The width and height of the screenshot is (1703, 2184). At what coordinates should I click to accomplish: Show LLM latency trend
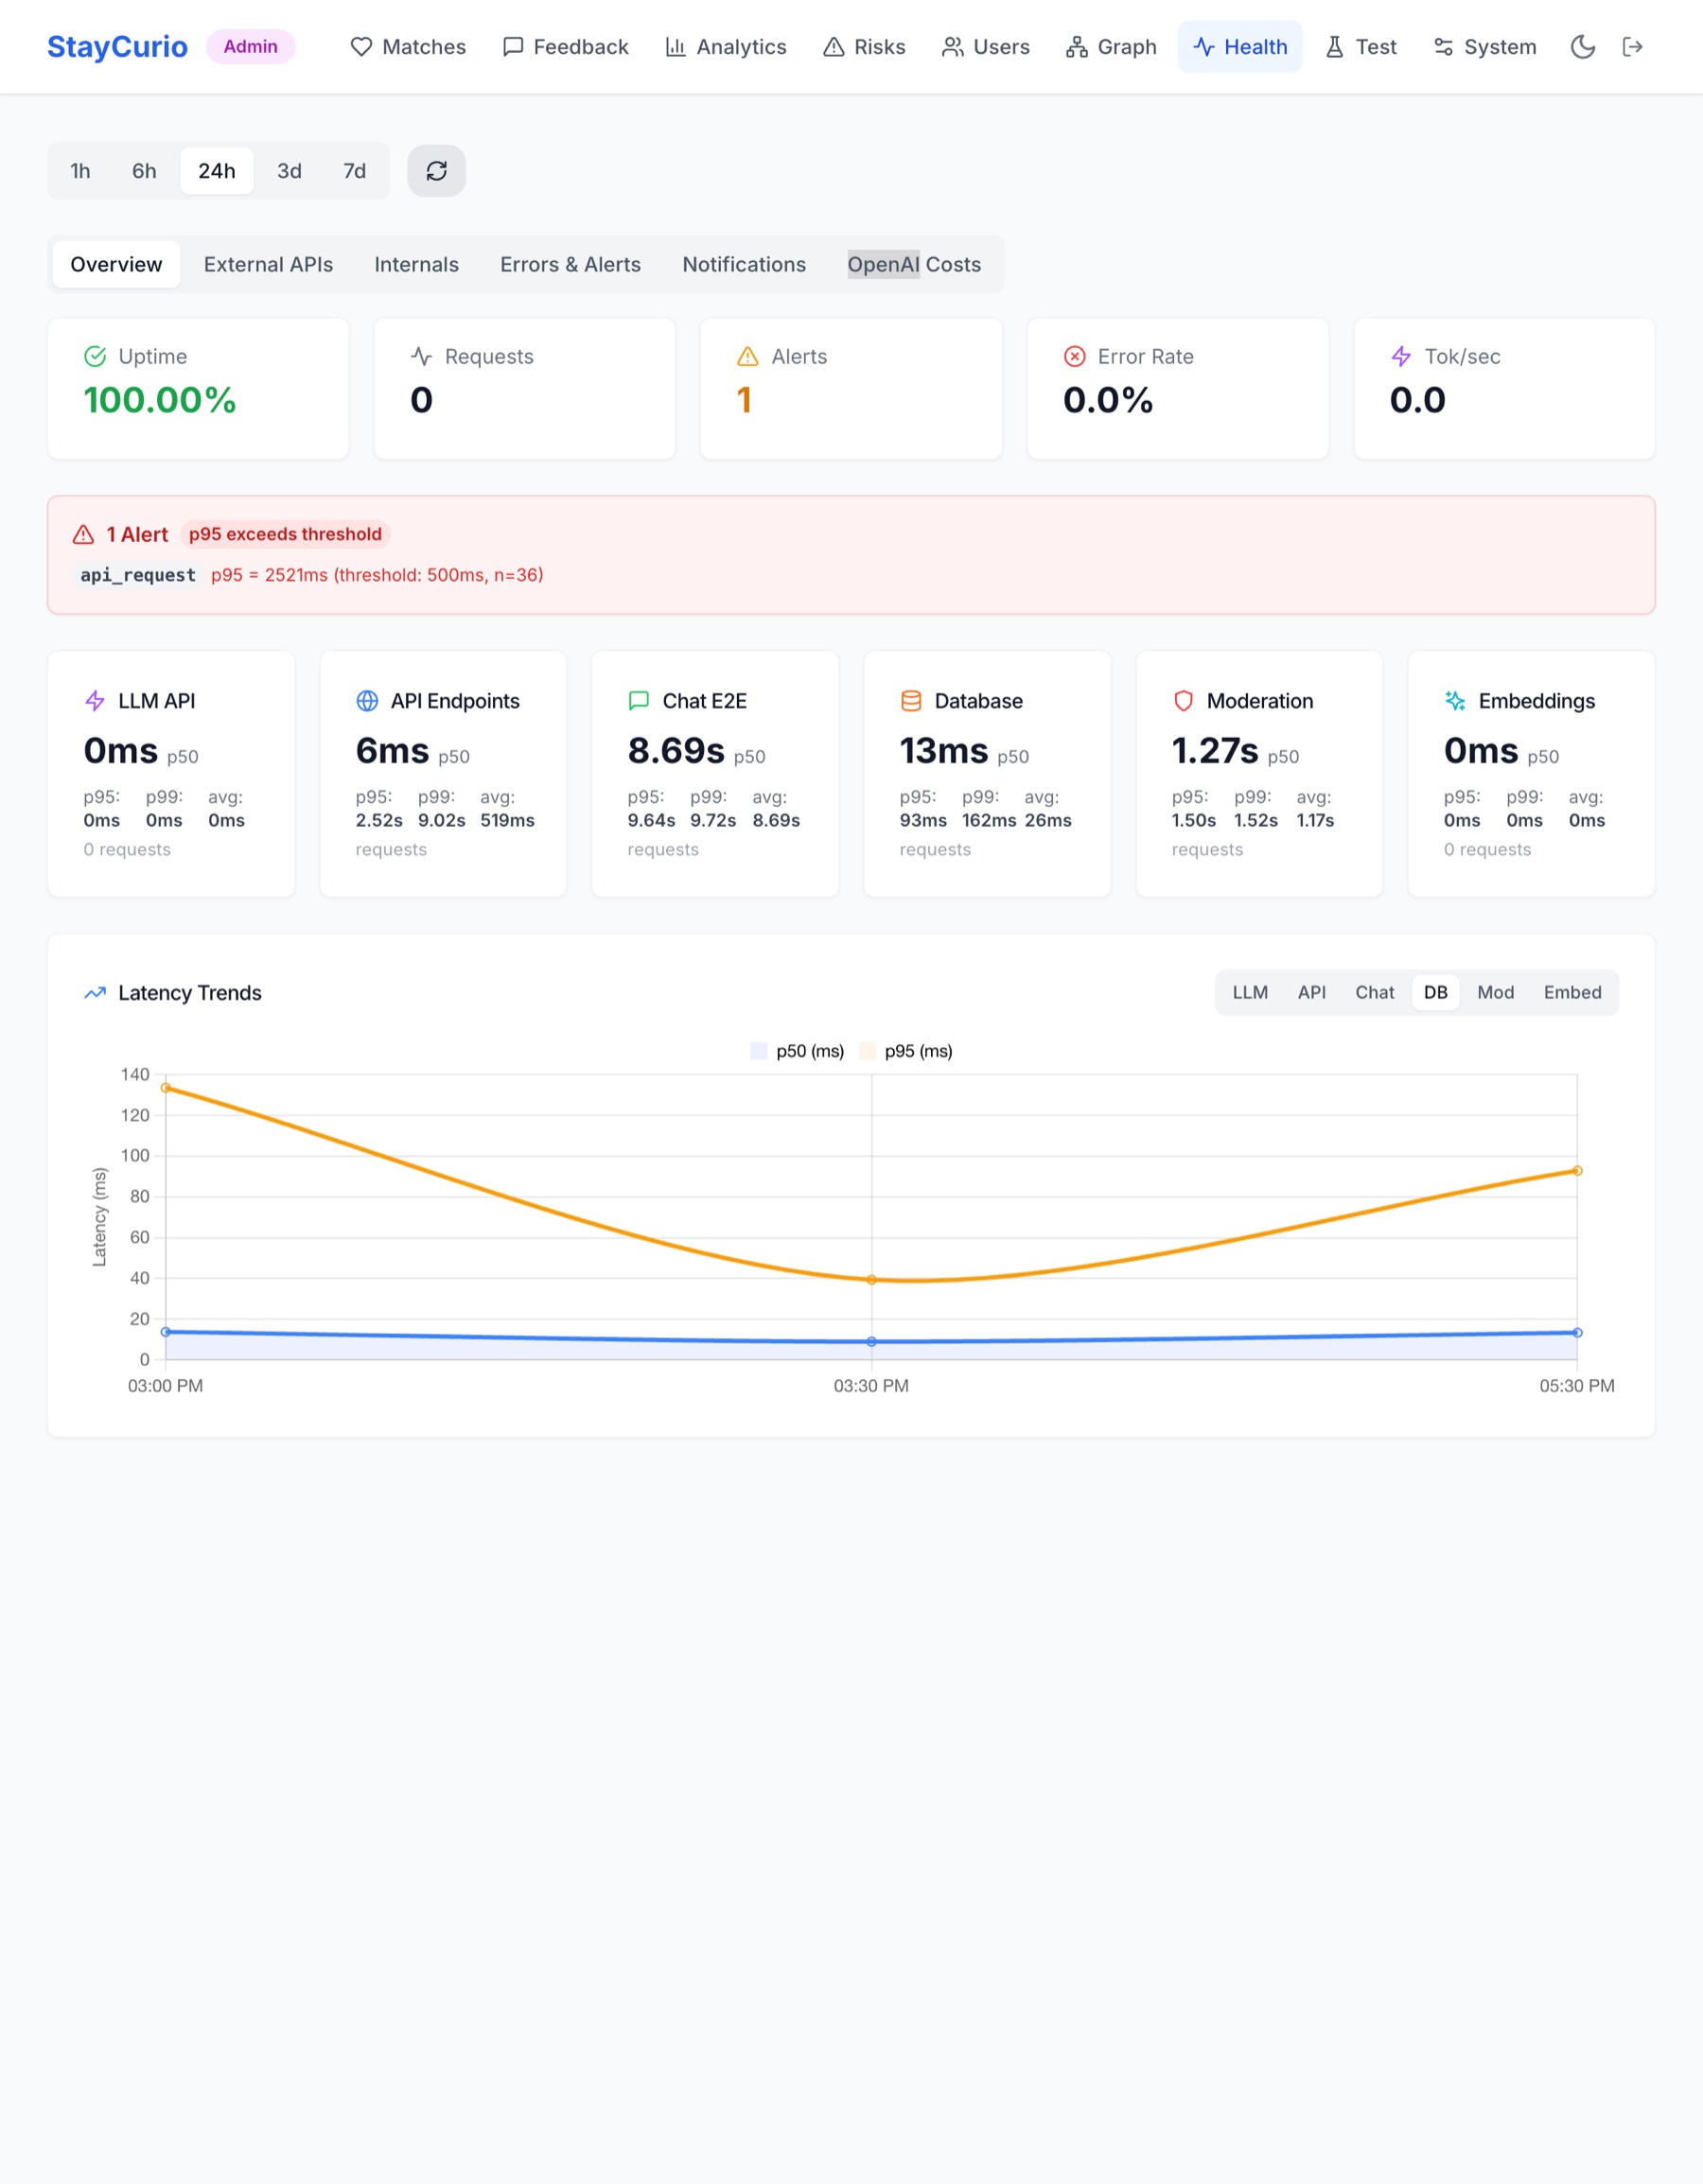point(1250,993)
